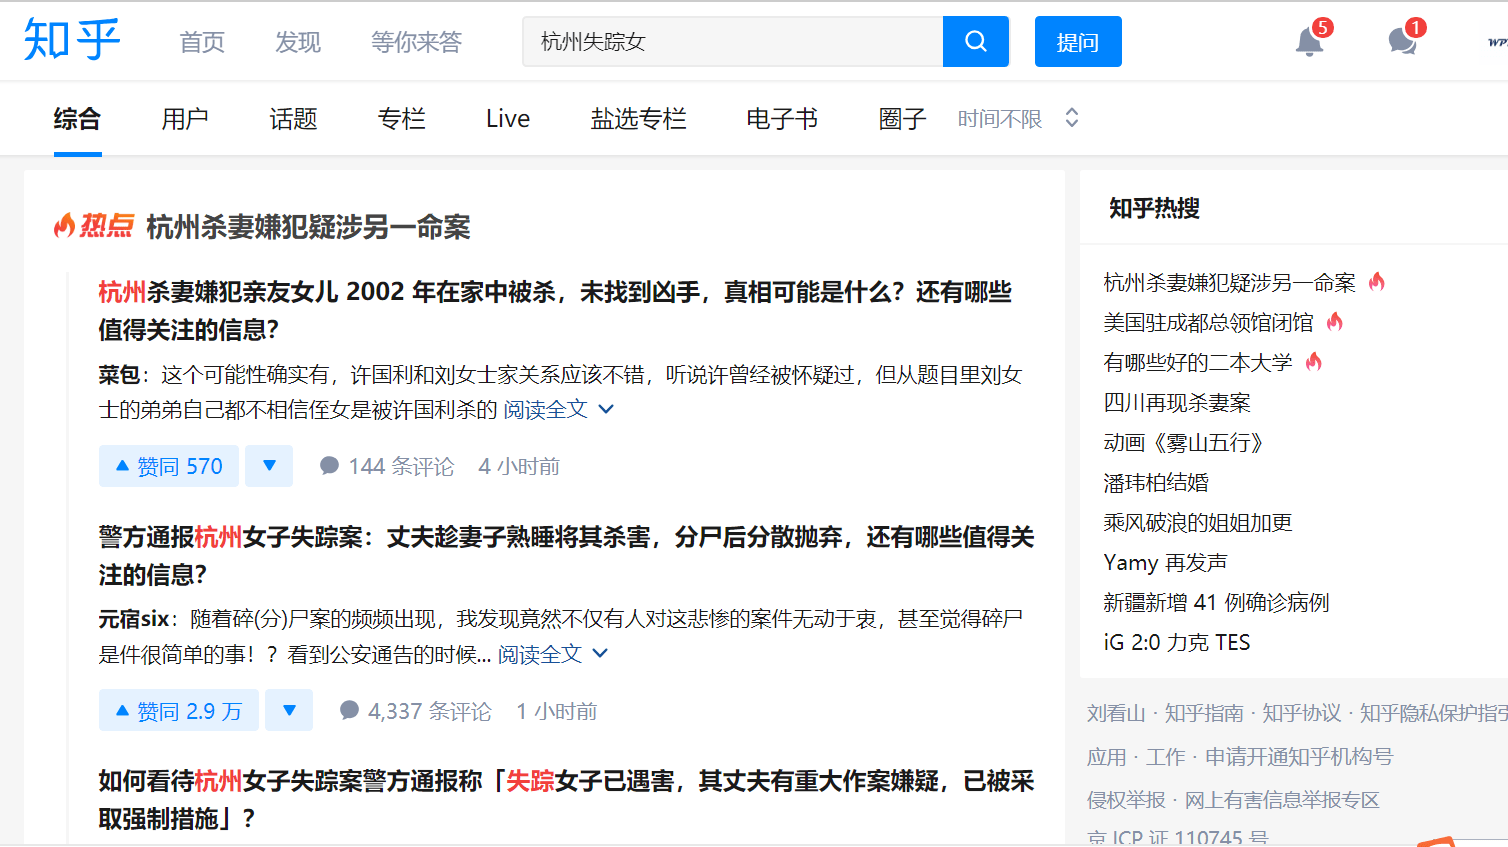Open the notifications bell icon
The image size is (1508, 847).
(1309, 42)
